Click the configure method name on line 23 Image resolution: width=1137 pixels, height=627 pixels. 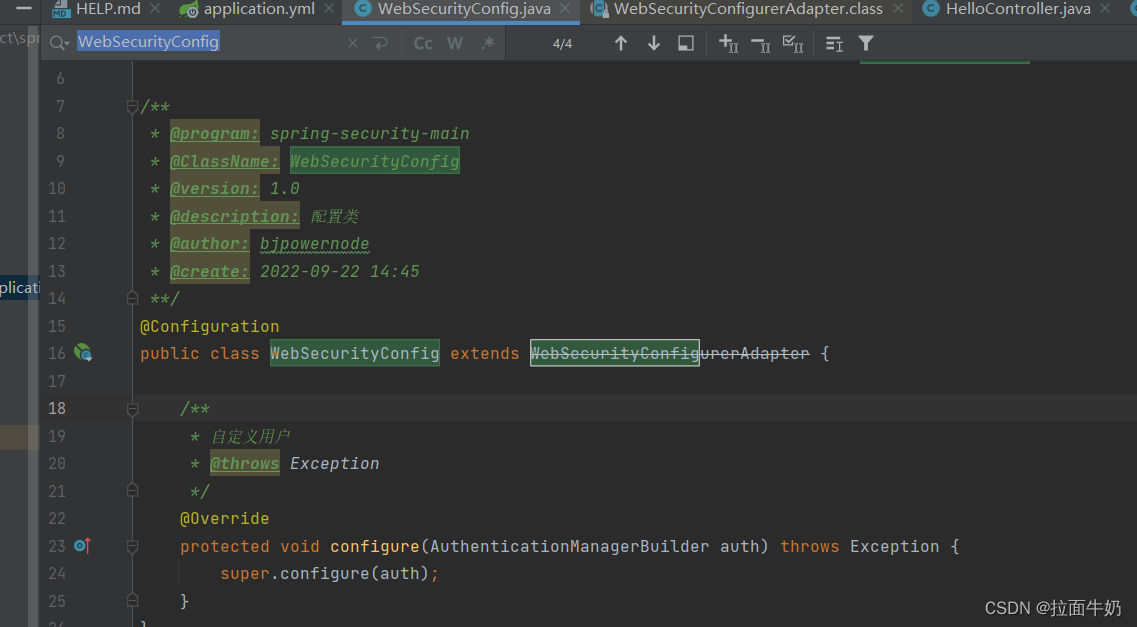pyautogui.click(x=375, y=547)
